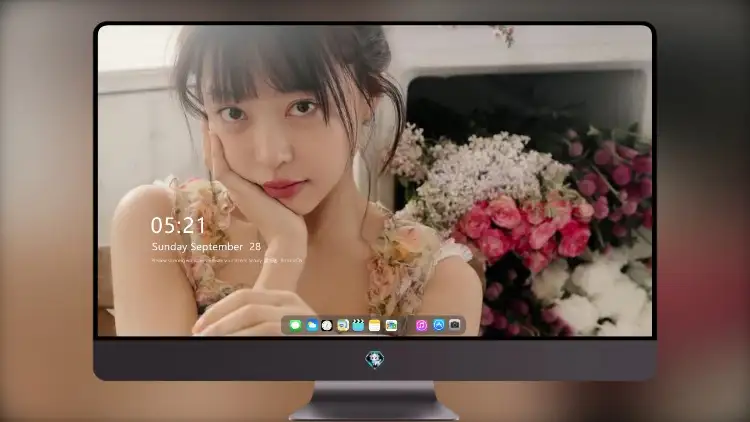
Task: Click the Sunday September 28 date text
Action: [x=206, y=247]
